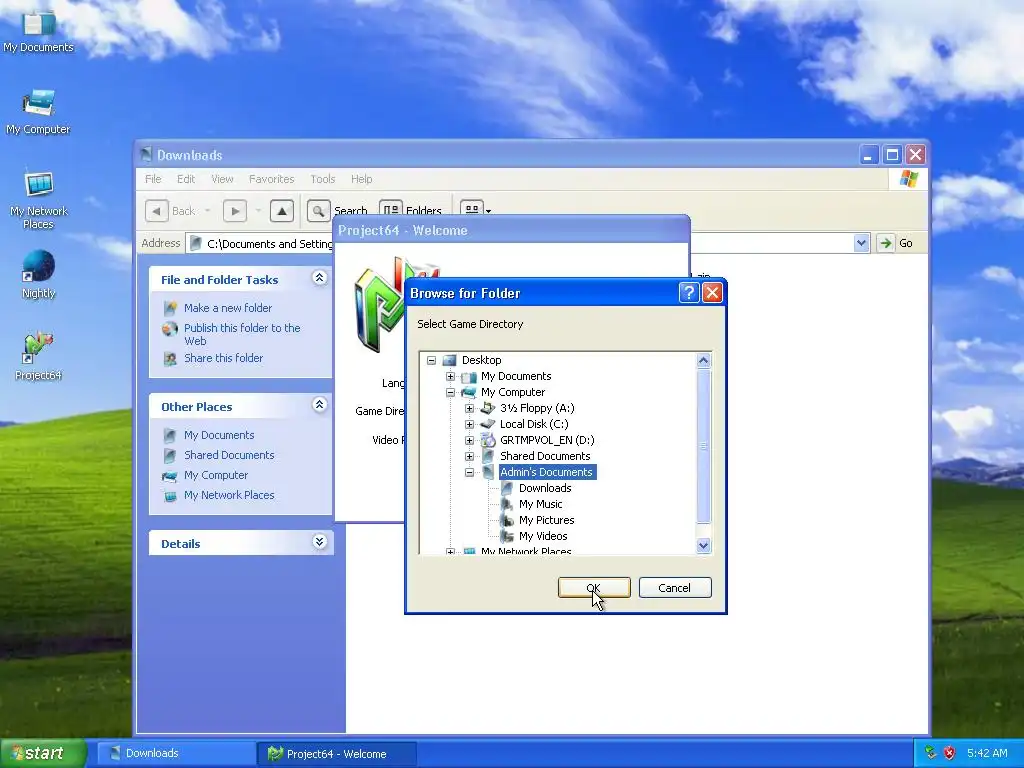Select the My Music folder in tree

pyautogui.click(x=540, y=504)
